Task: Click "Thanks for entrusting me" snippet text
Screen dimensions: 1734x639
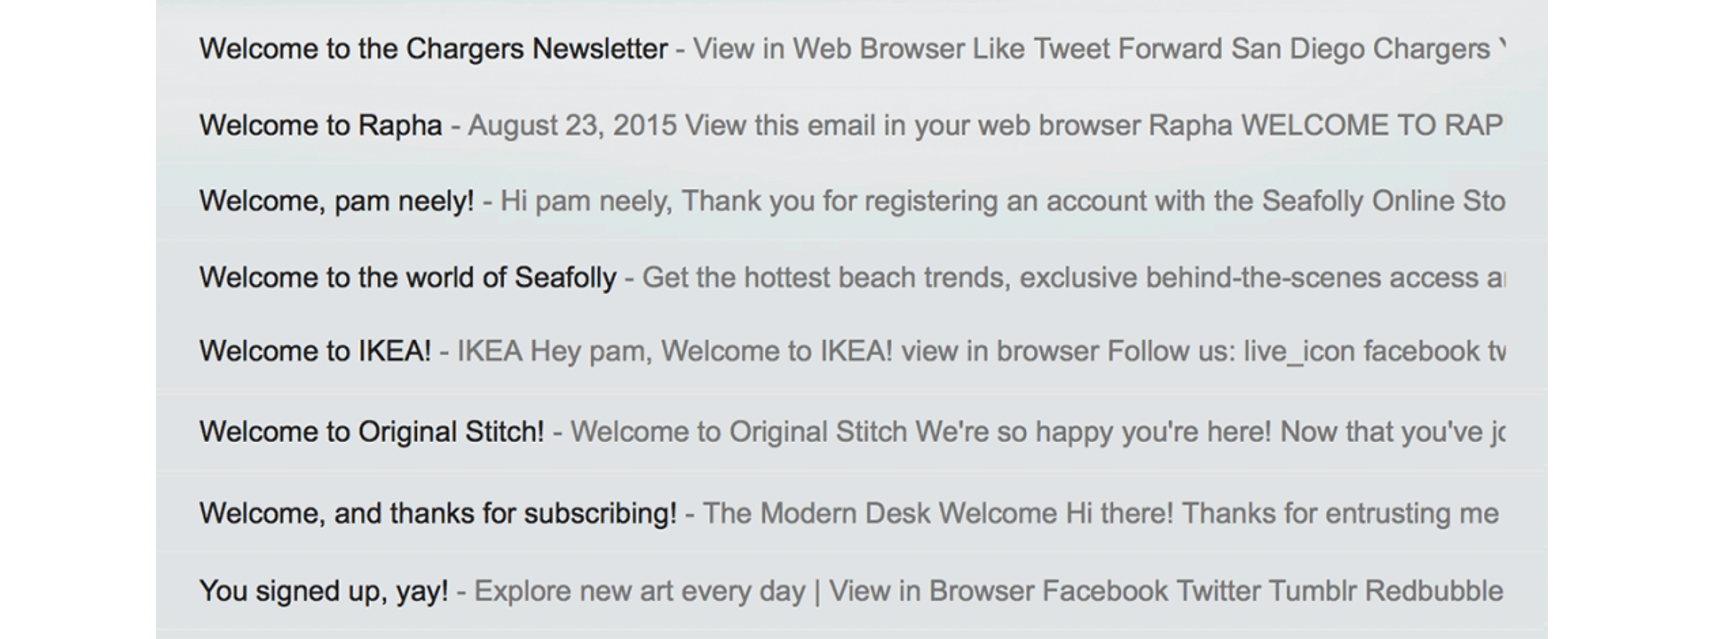Action: click(x=1340, y=514)
